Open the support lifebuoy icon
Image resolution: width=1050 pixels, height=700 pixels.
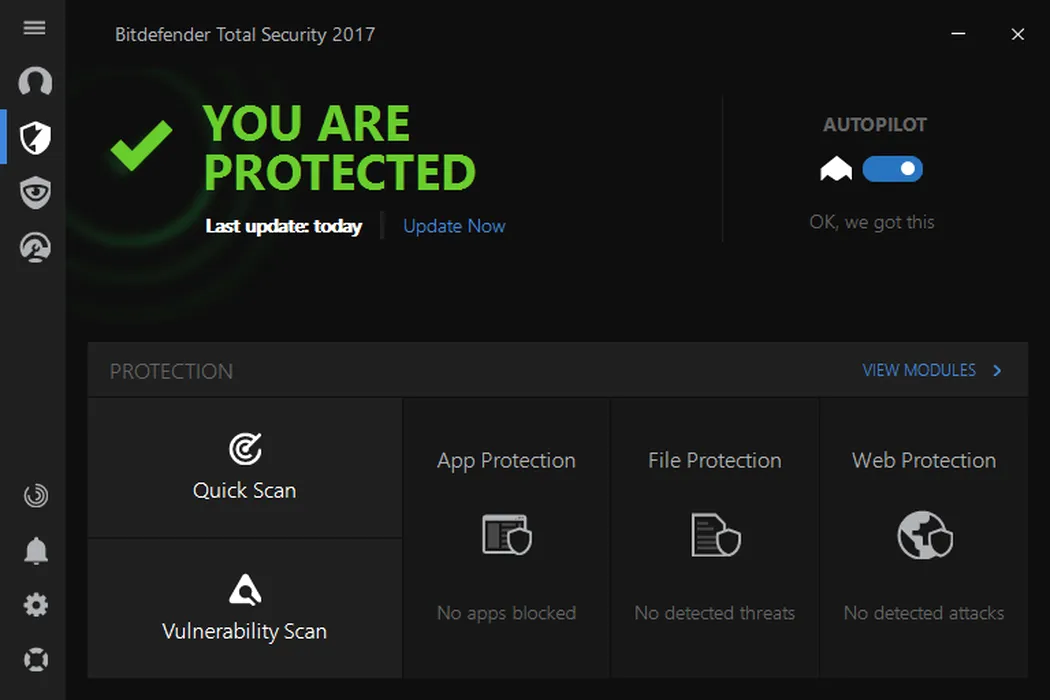pyautogui.click(x=35, y=660)
